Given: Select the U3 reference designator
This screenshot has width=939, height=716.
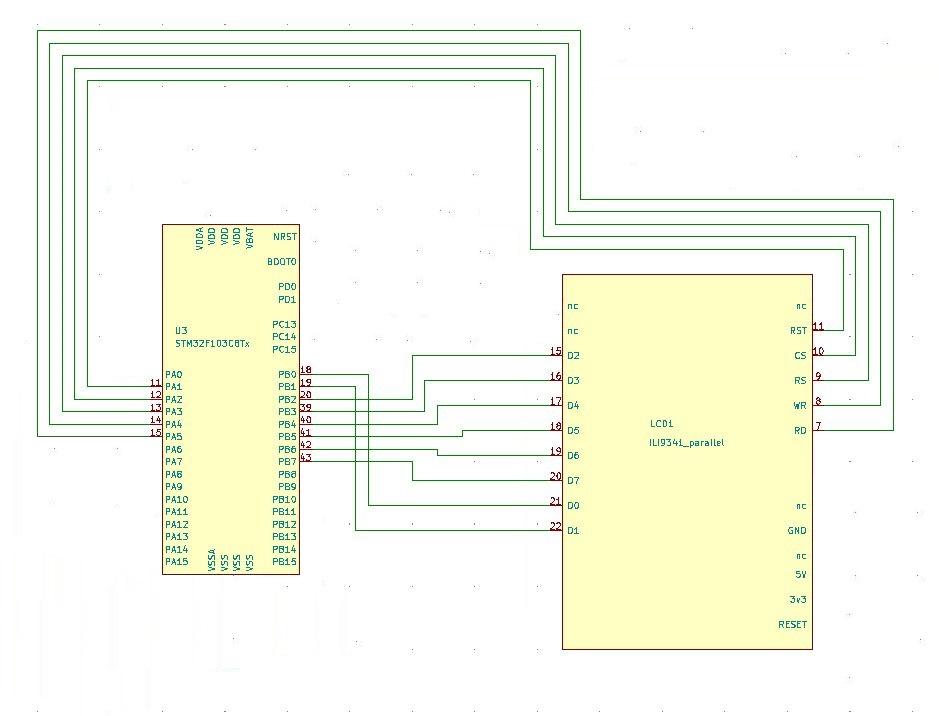Looking at the screenshot, I should (x=181, y=330).
